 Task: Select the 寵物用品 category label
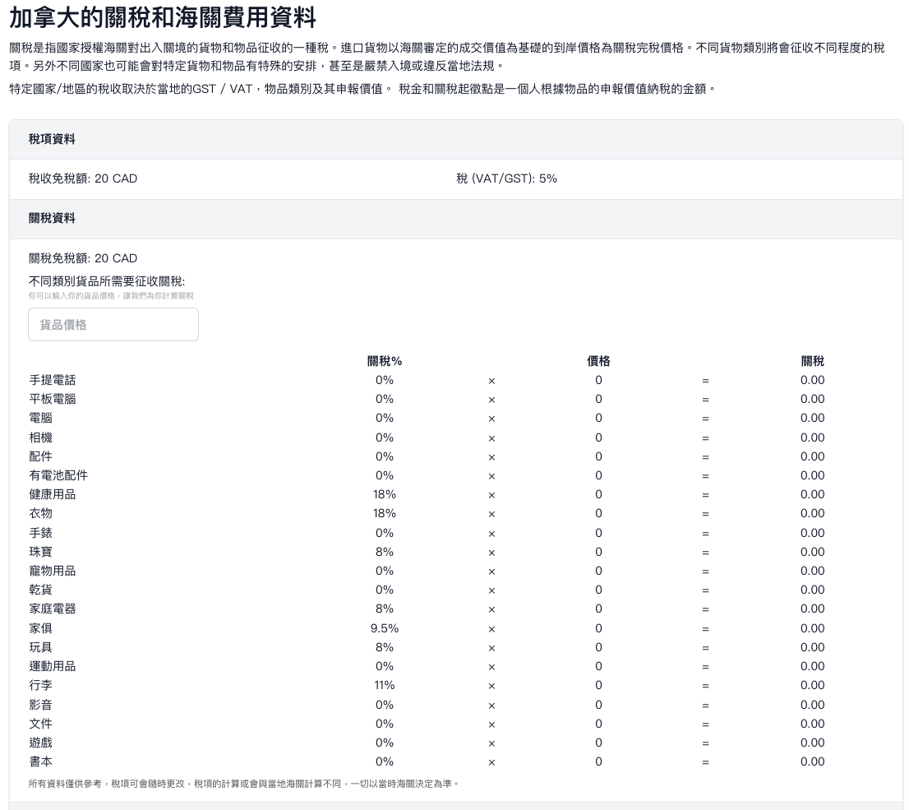point(52,571)
